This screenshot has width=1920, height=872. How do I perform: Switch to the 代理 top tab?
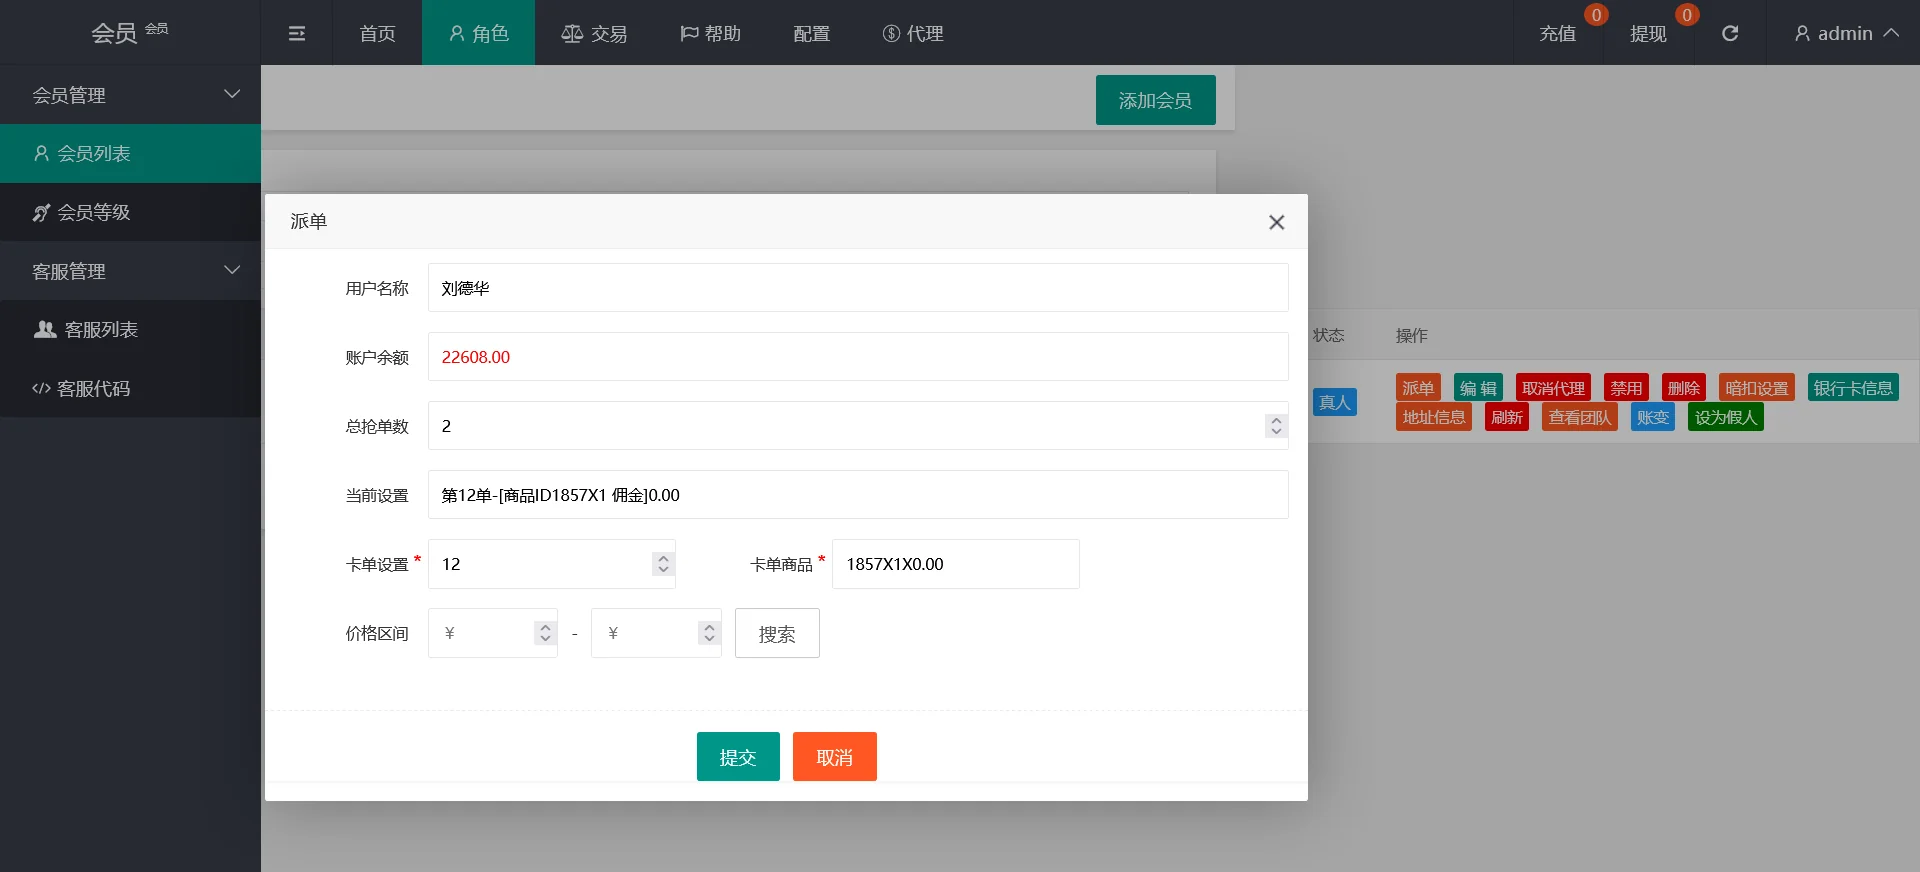pos(913,34)
